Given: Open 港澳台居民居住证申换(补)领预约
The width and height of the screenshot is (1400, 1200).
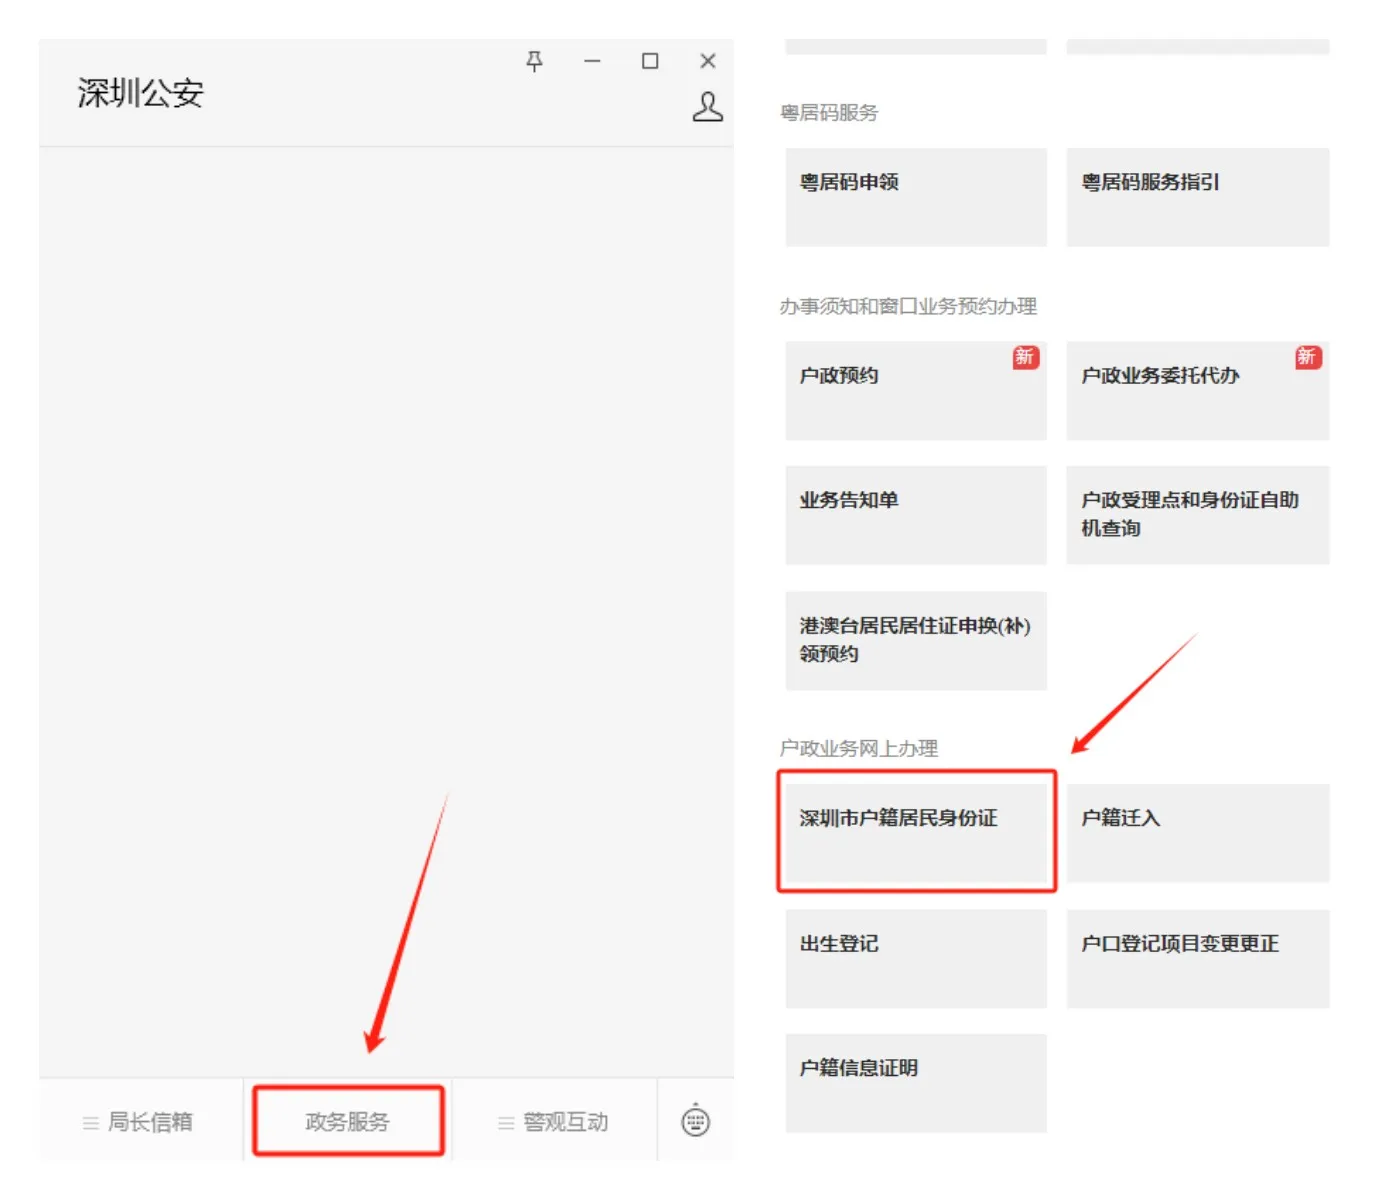Looking at the screenshot, I should [916, 641].
